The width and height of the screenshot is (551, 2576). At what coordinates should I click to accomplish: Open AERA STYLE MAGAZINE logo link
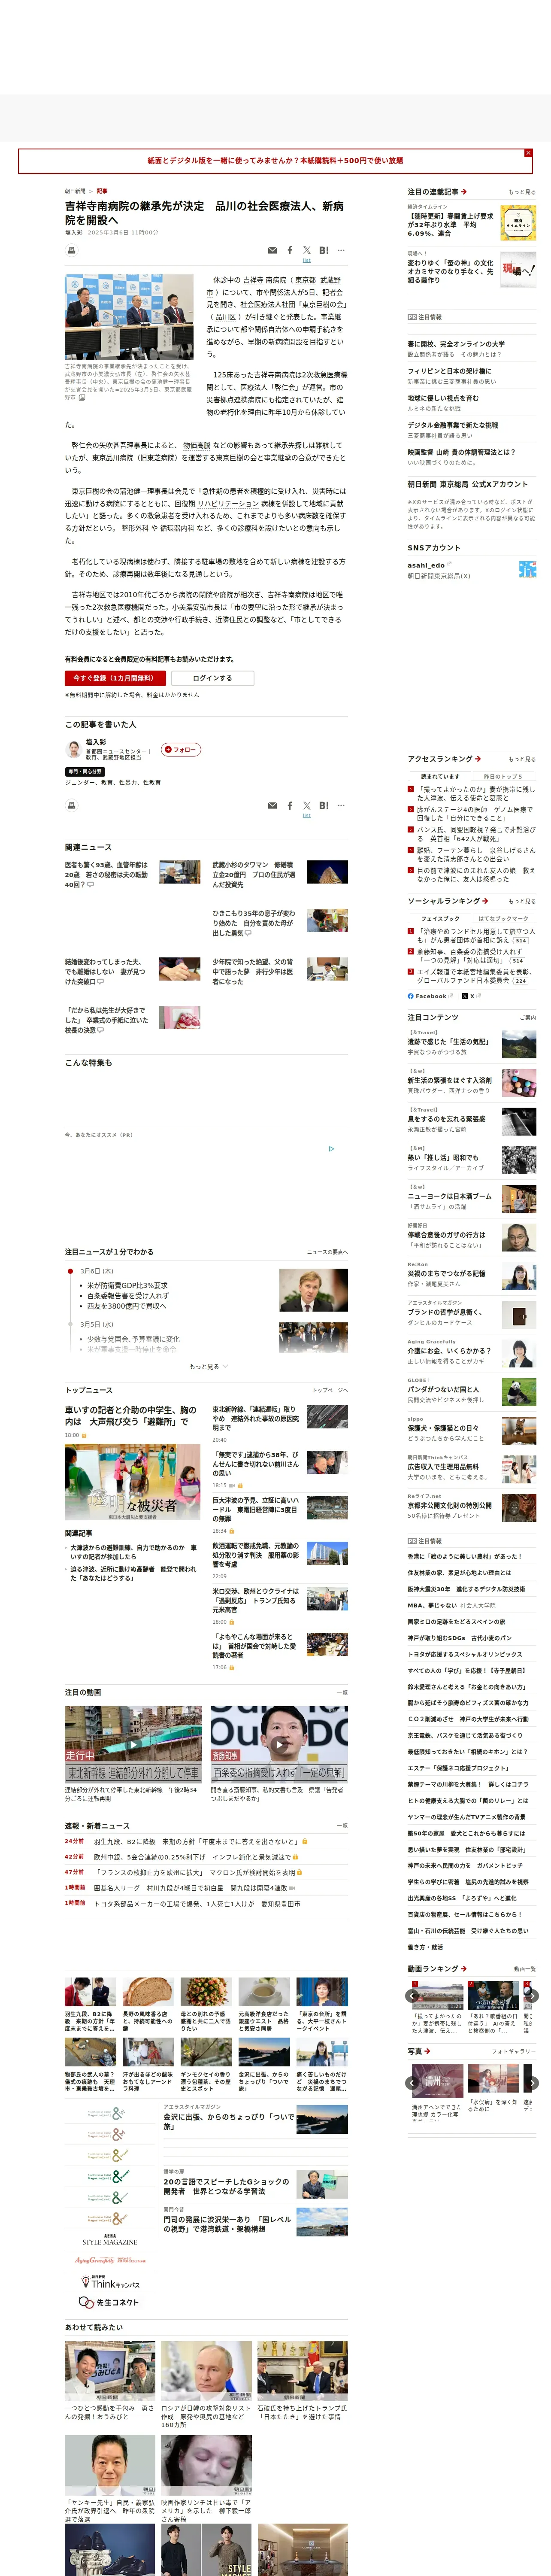point(110,2240)
